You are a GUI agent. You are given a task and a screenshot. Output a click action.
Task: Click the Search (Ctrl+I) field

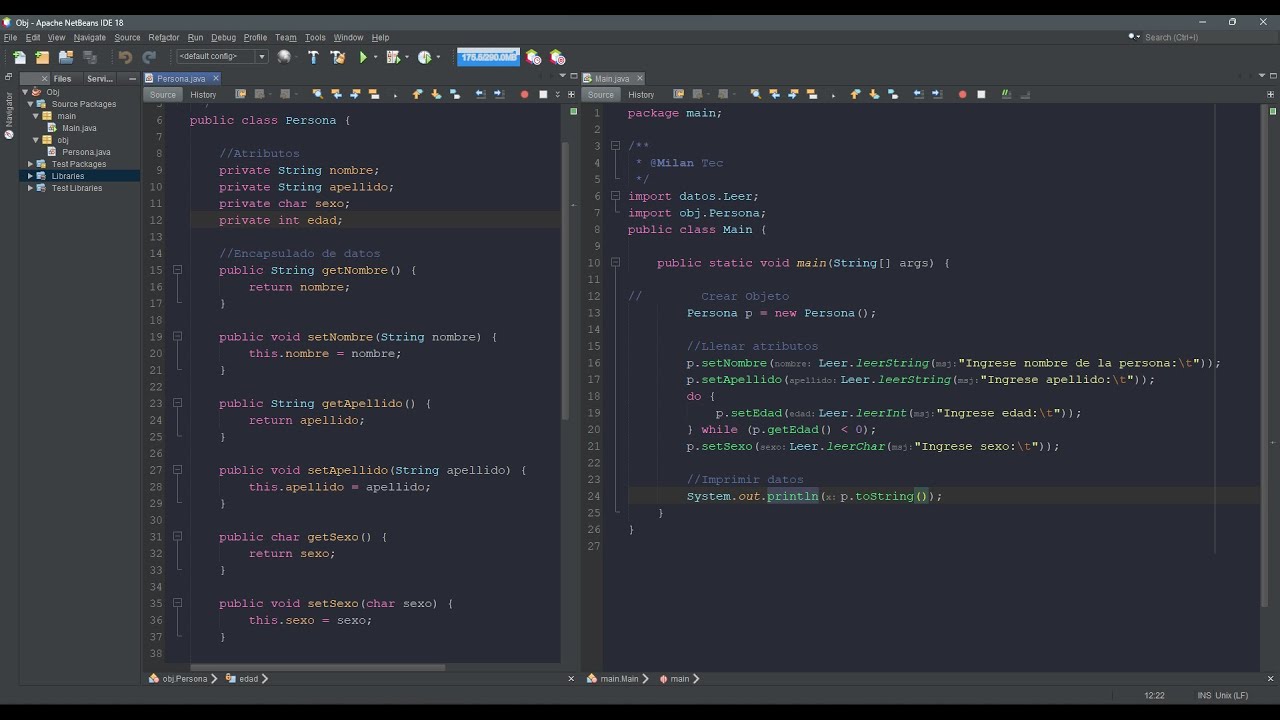point(1197,37)
